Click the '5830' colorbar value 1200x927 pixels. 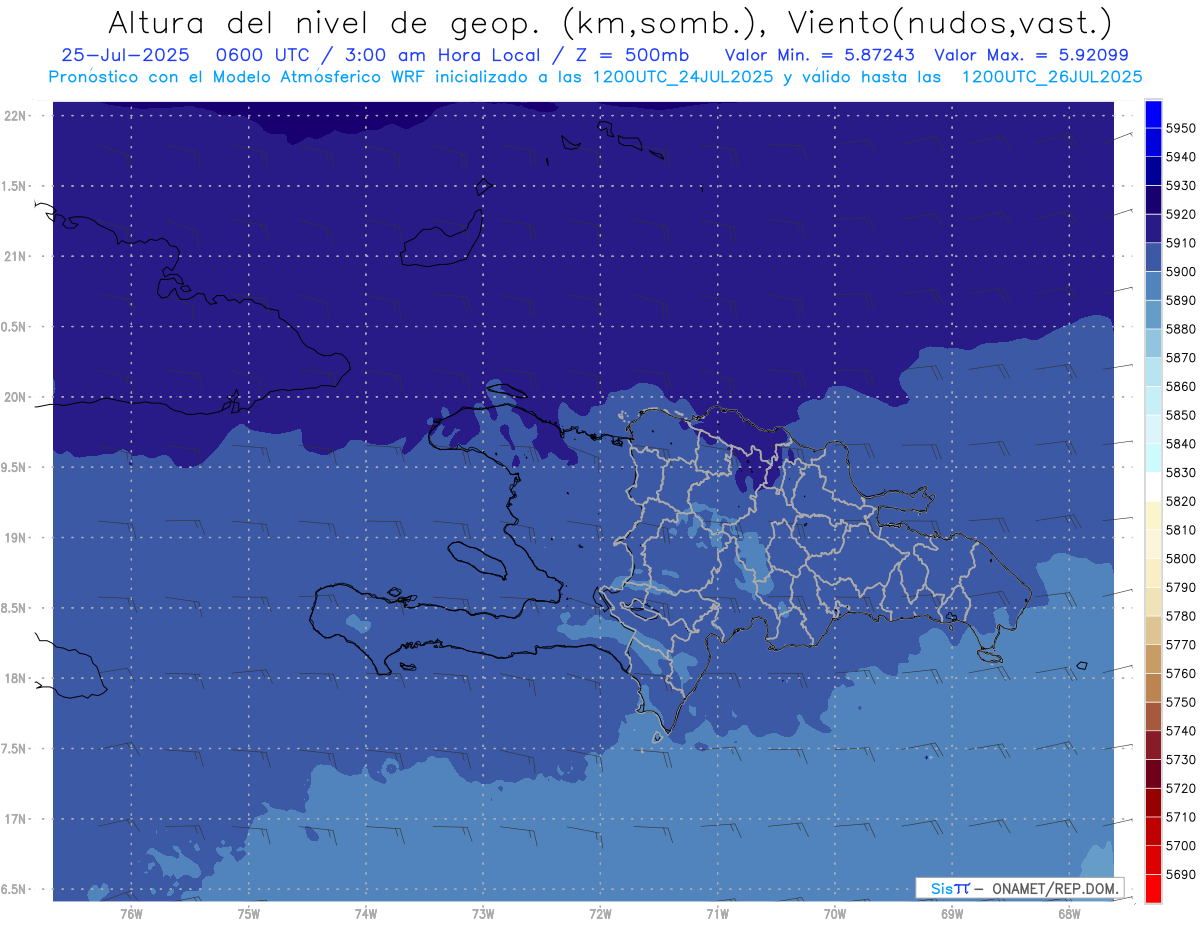pos(1180,472)
